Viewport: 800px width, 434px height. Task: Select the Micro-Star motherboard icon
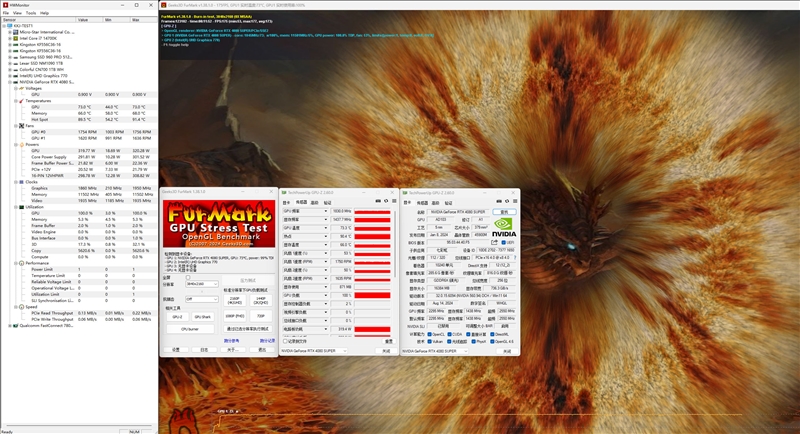tap(16, 32)
